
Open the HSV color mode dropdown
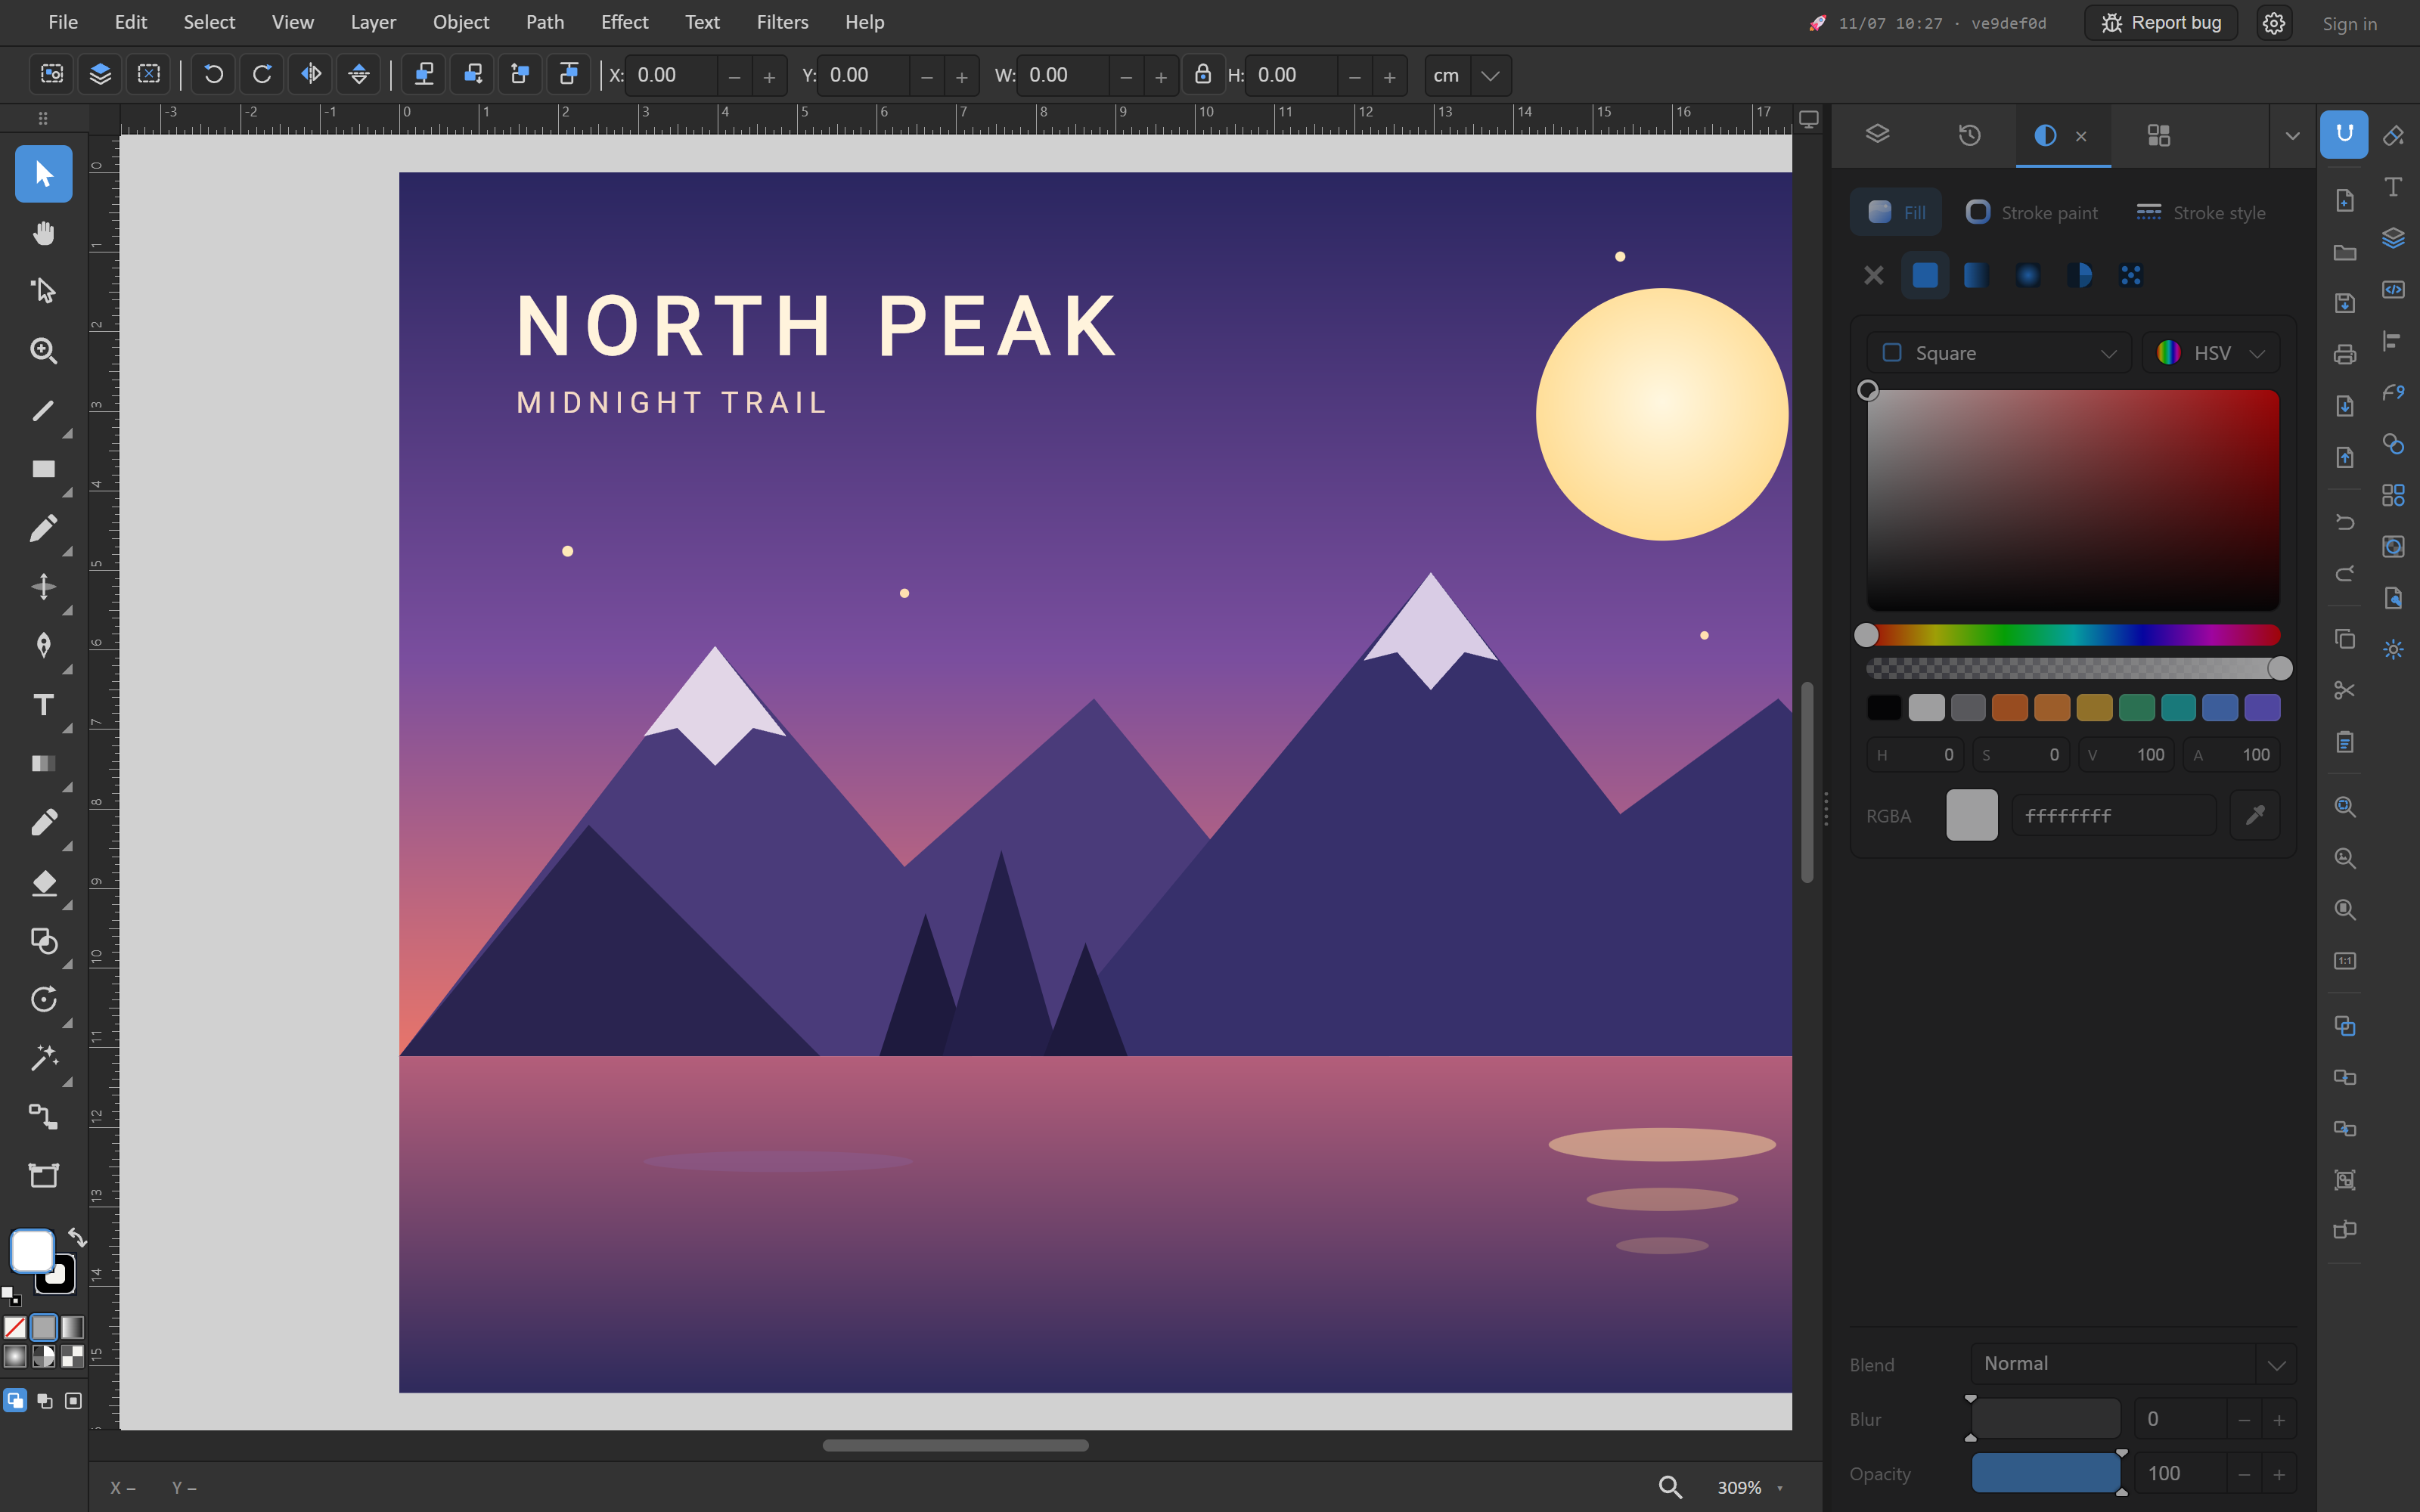click(x=2211, y=353)
